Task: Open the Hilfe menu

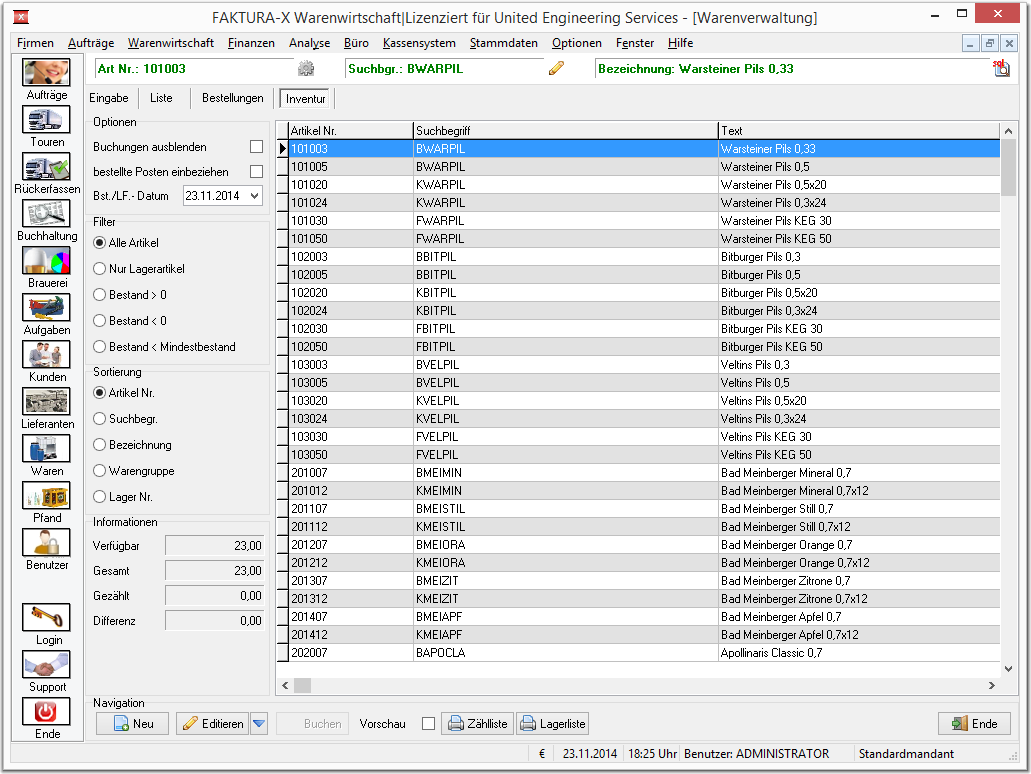Action: click(680, 43)
